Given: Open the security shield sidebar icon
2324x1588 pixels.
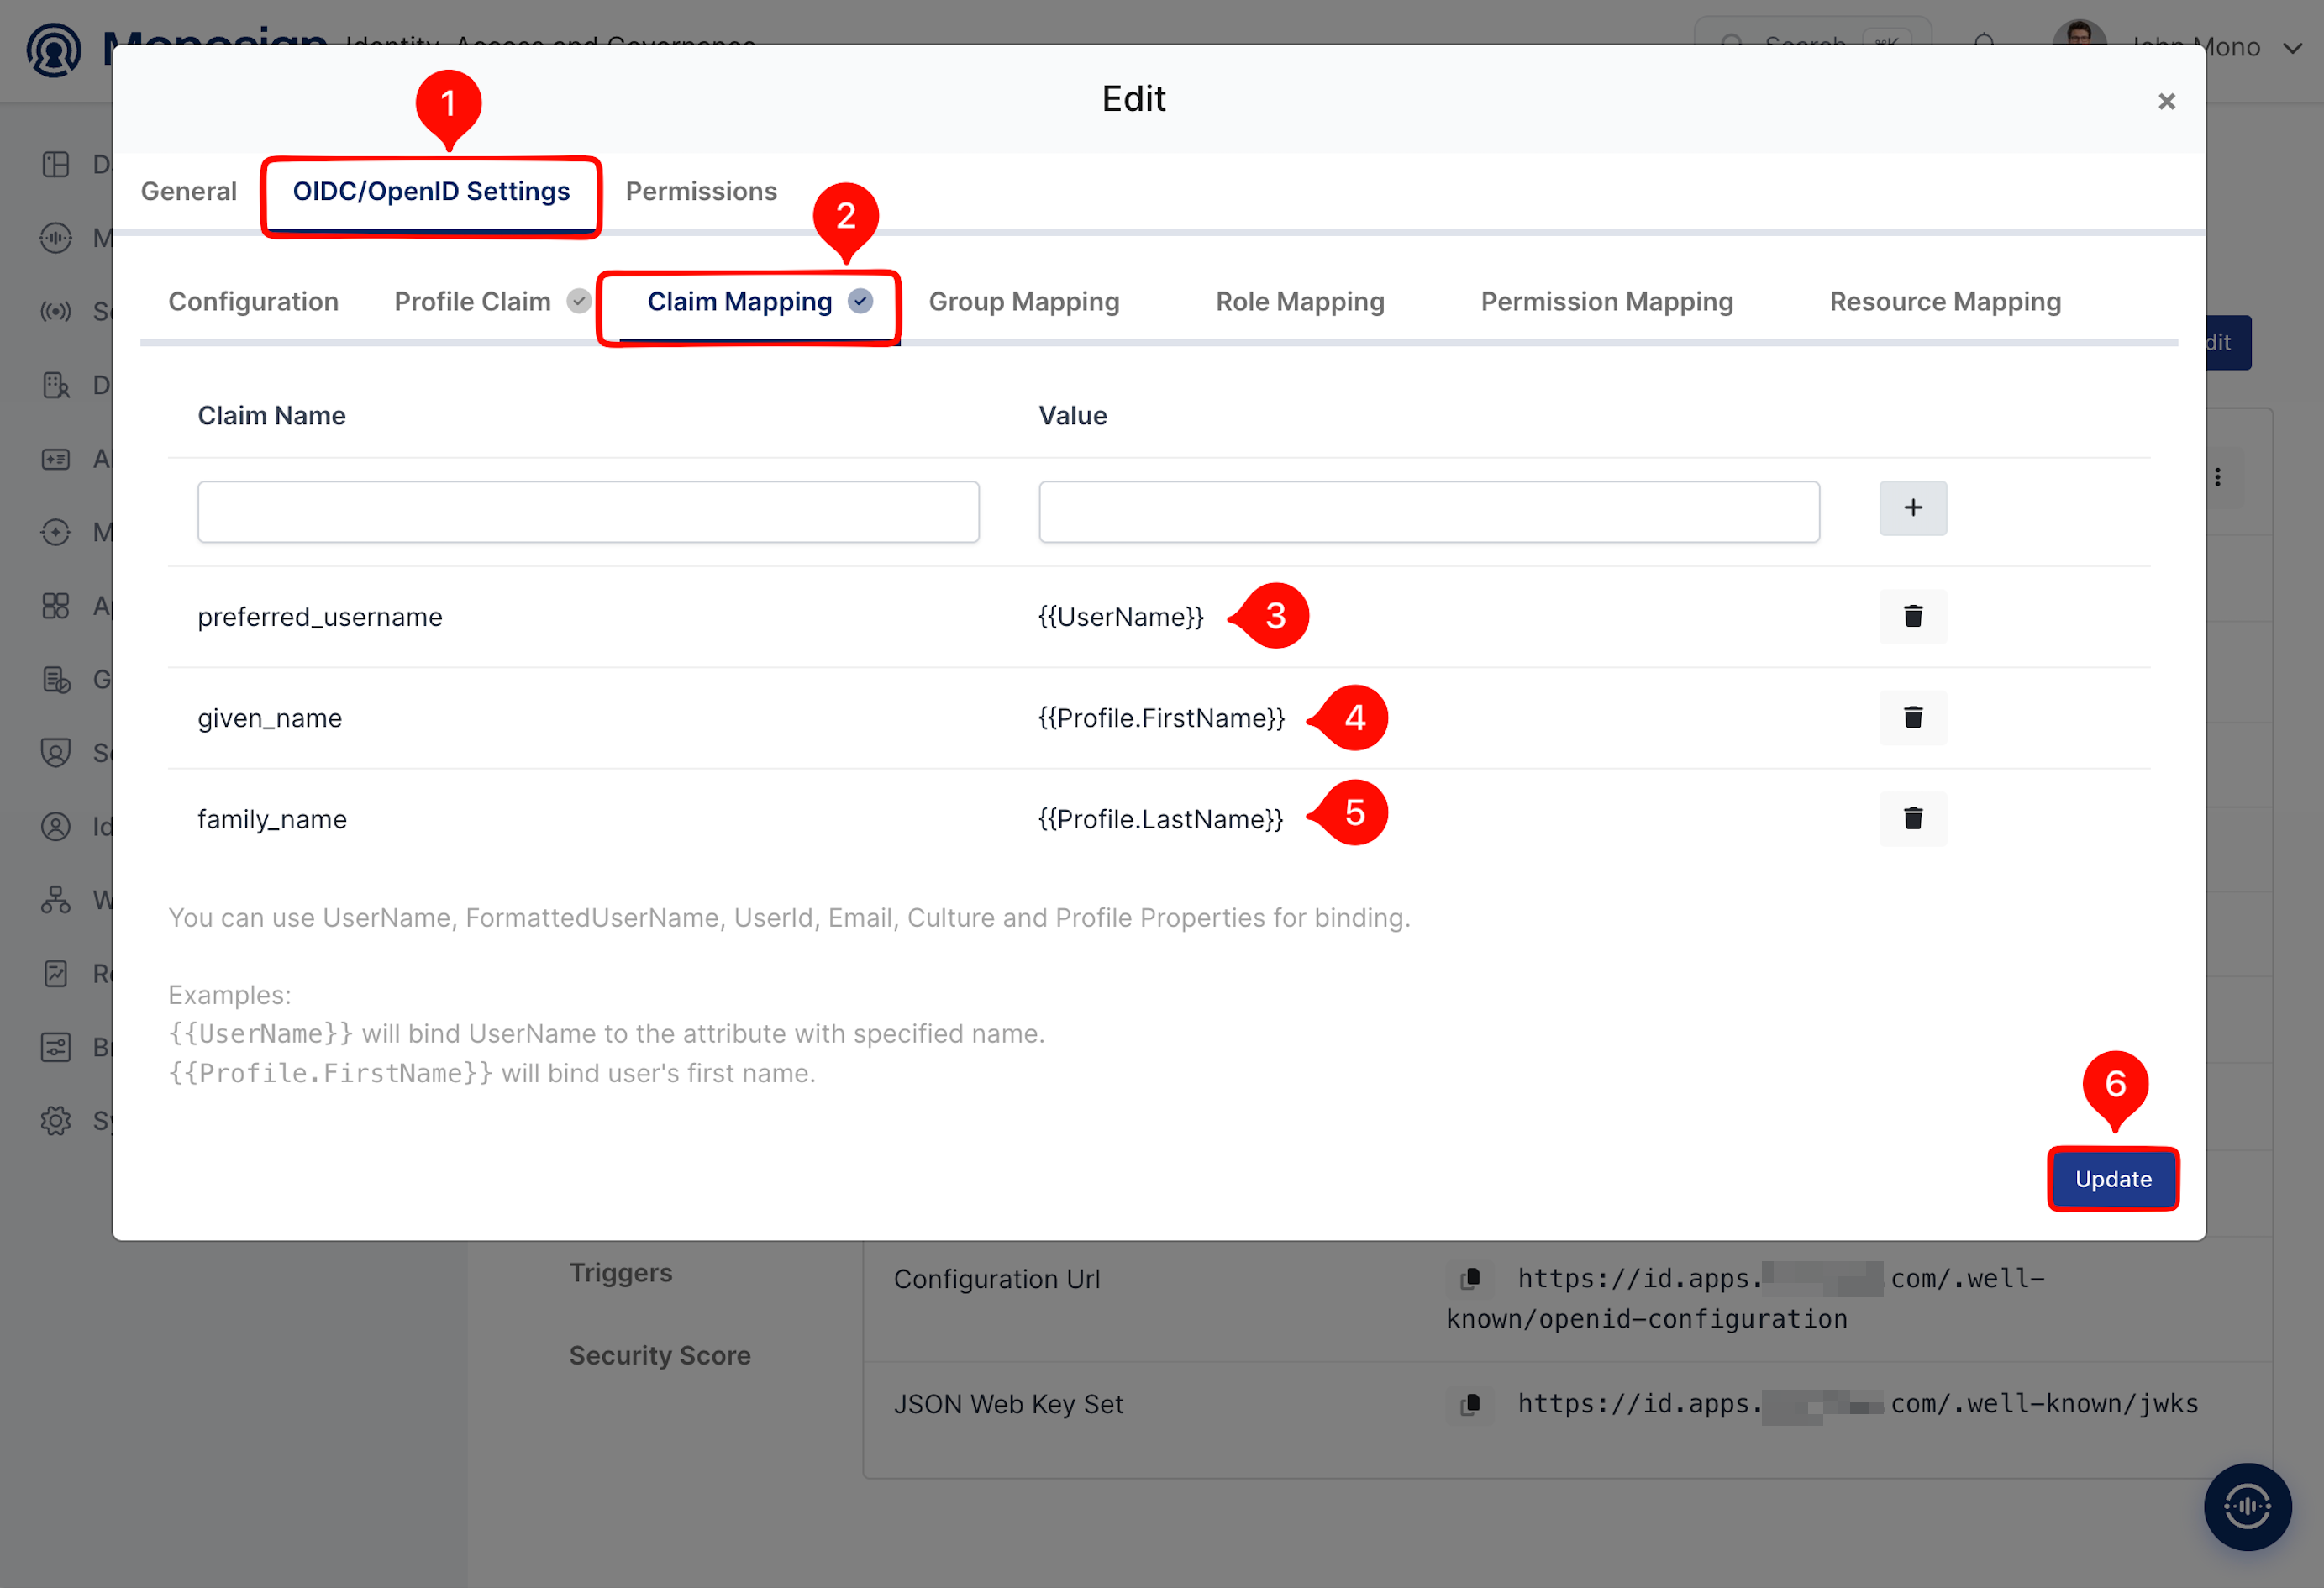Looking at the screenshot, I should (x=56, y=753).
